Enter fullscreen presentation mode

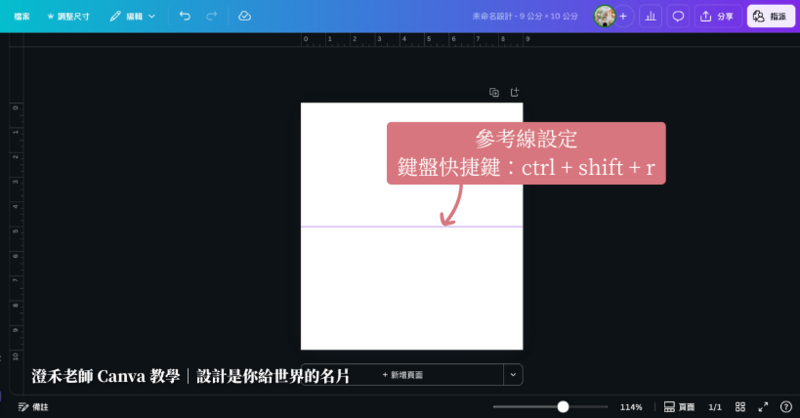763,407
